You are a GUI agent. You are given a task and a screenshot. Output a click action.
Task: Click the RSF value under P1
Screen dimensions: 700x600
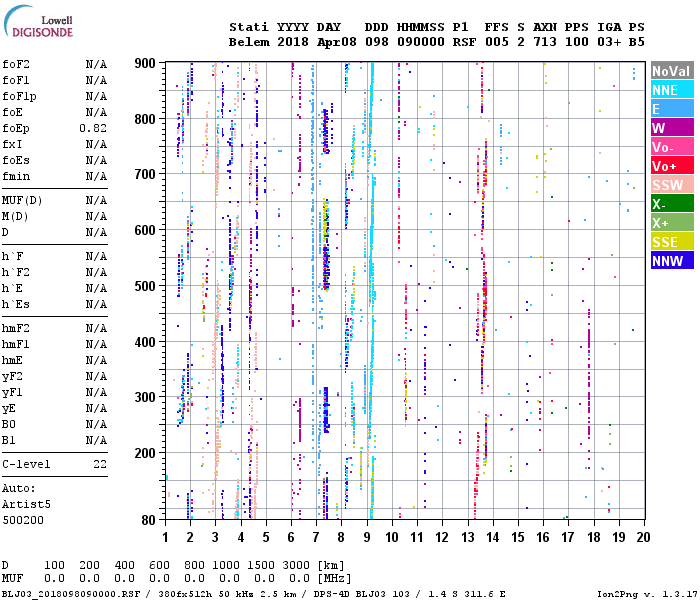[464, 42]
